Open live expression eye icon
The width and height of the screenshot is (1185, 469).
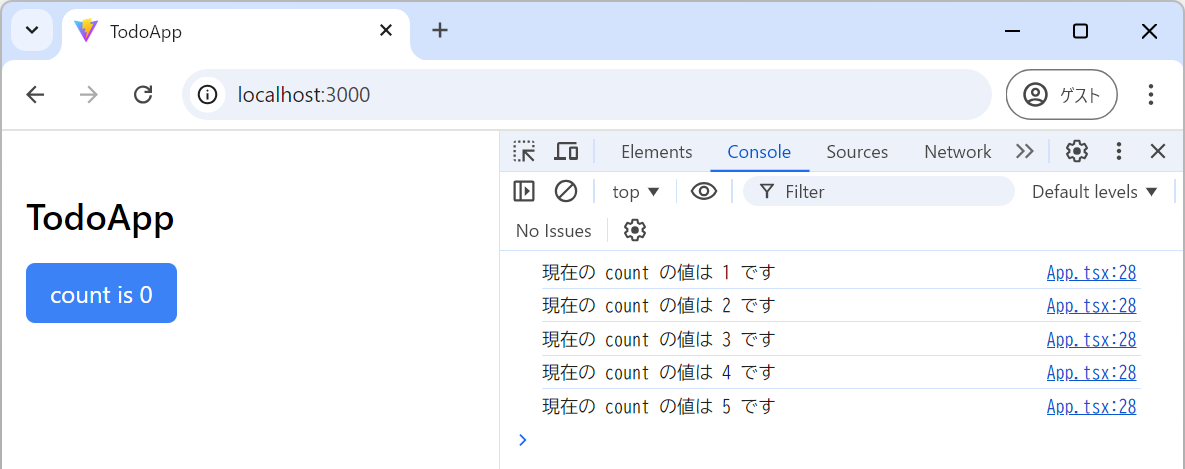pyautogui.click(x=704, y=191)
